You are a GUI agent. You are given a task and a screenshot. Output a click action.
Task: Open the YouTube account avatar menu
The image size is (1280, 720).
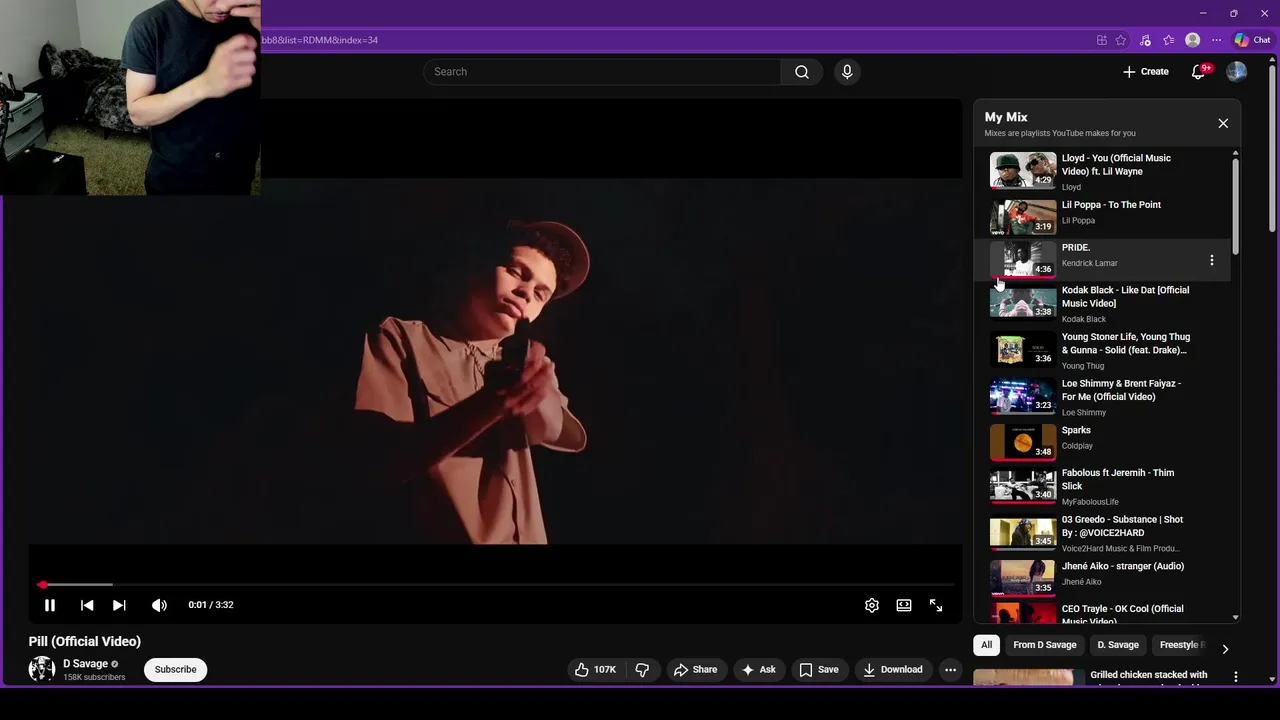click(x=1237, y=71)
